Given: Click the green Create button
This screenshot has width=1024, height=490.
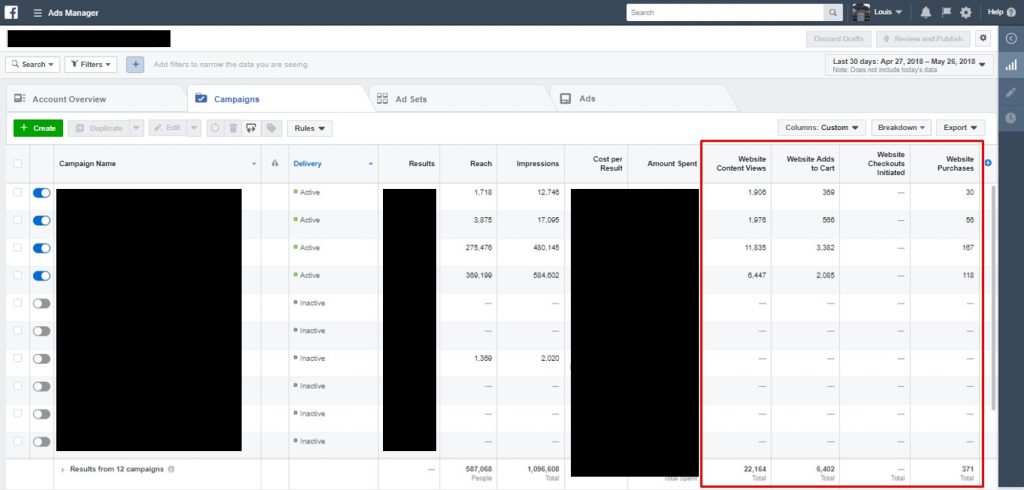Looking at the screenshot, I should pyautogui.click(x=38, y=128).
